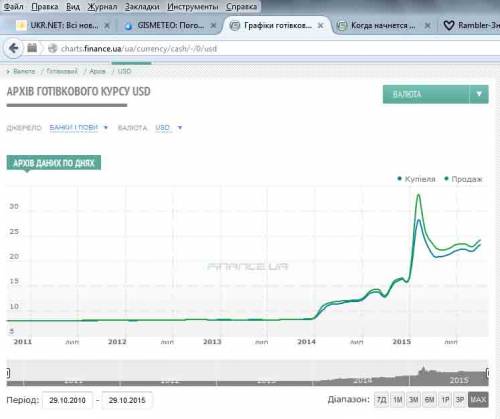The height and width of the screenshot is (419, 500).
Task: Toggle the Продаж series in the legend
Action: pos(464,179)
